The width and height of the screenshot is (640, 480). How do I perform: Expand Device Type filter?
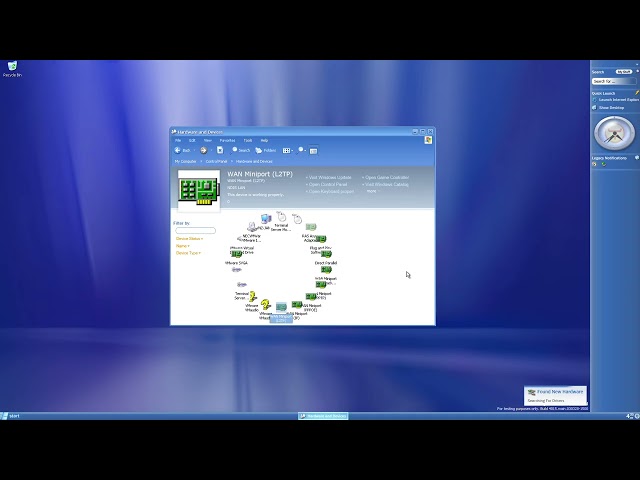[x=188, y=253]
